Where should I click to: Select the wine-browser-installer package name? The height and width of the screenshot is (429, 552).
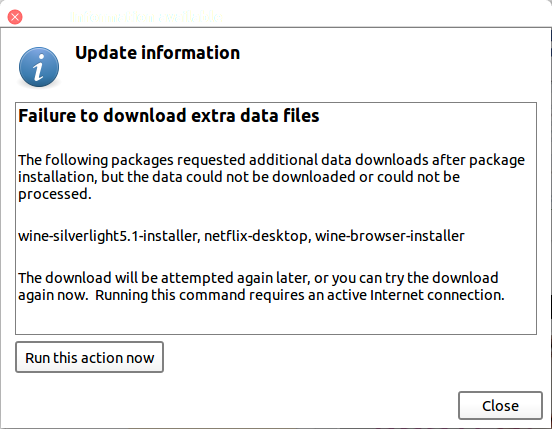click(x=390, y=236)
